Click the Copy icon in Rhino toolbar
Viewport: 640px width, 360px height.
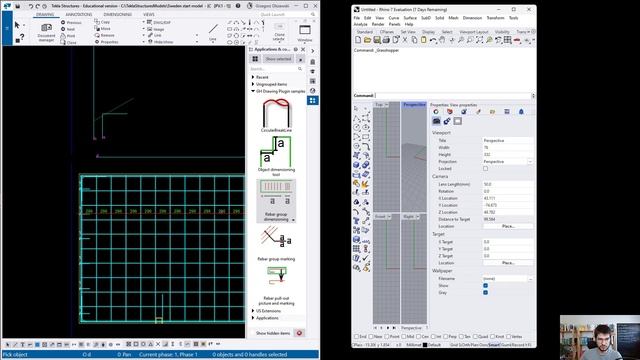[x=414, y=40]
